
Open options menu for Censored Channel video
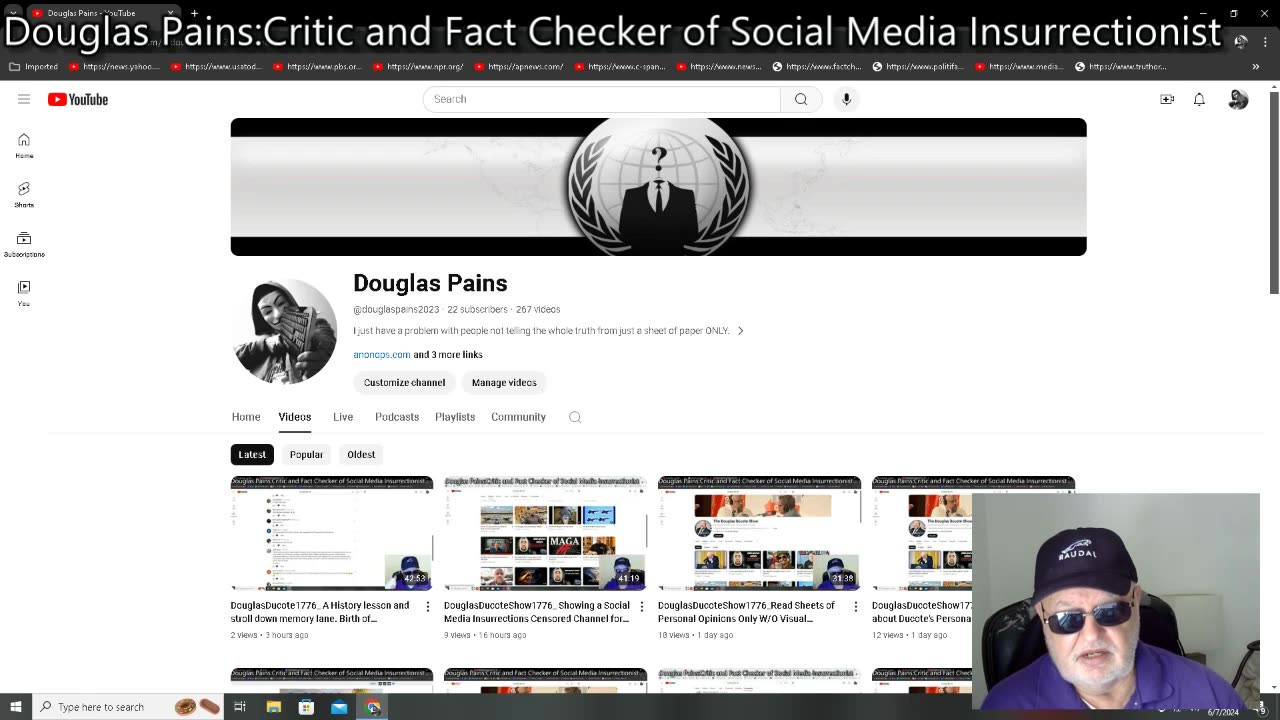pos(642,606)
